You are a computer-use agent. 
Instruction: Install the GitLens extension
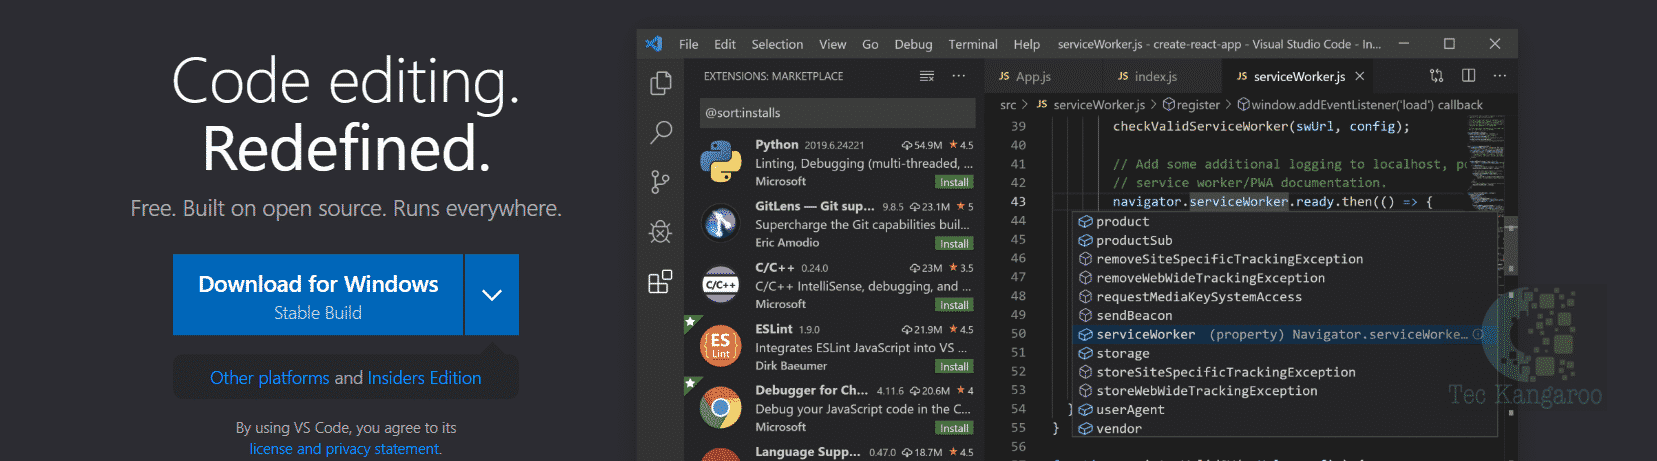954,244
